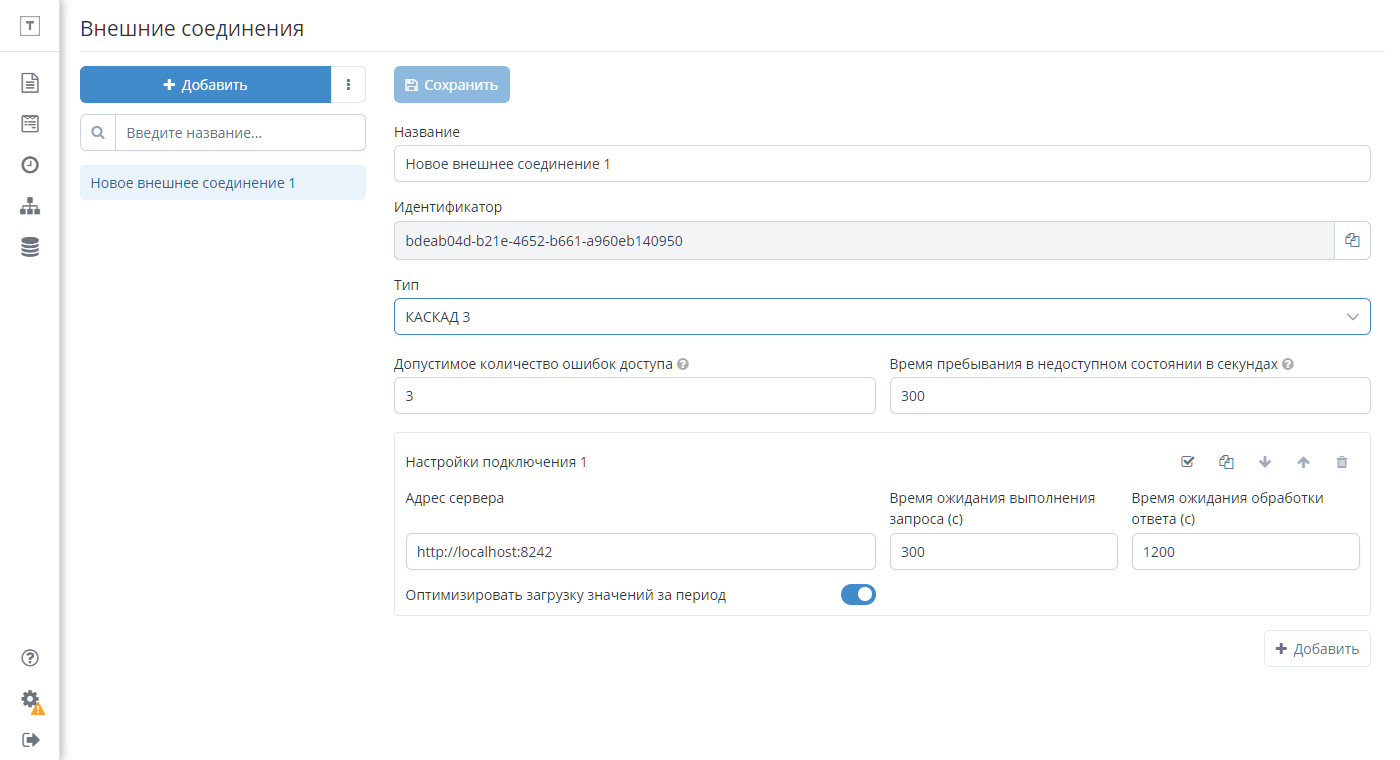The image size is (1400, 760).
Task: Duplicate connection settings 1
Action: coord(1226,462)
